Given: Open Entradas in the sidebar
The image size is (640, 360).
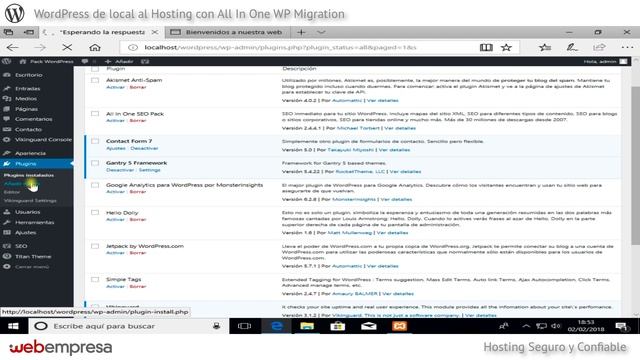Looking at the screenshot, I should coord(27,89).
